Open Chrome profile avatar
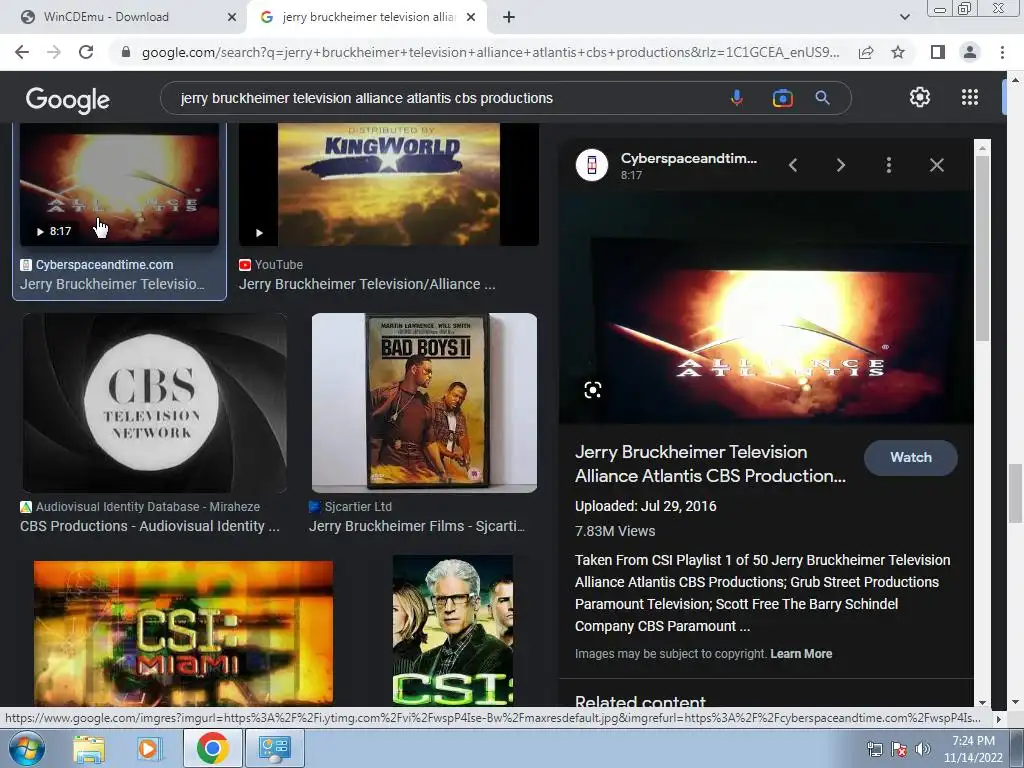The image size is (1024, 768). point(970,52)
